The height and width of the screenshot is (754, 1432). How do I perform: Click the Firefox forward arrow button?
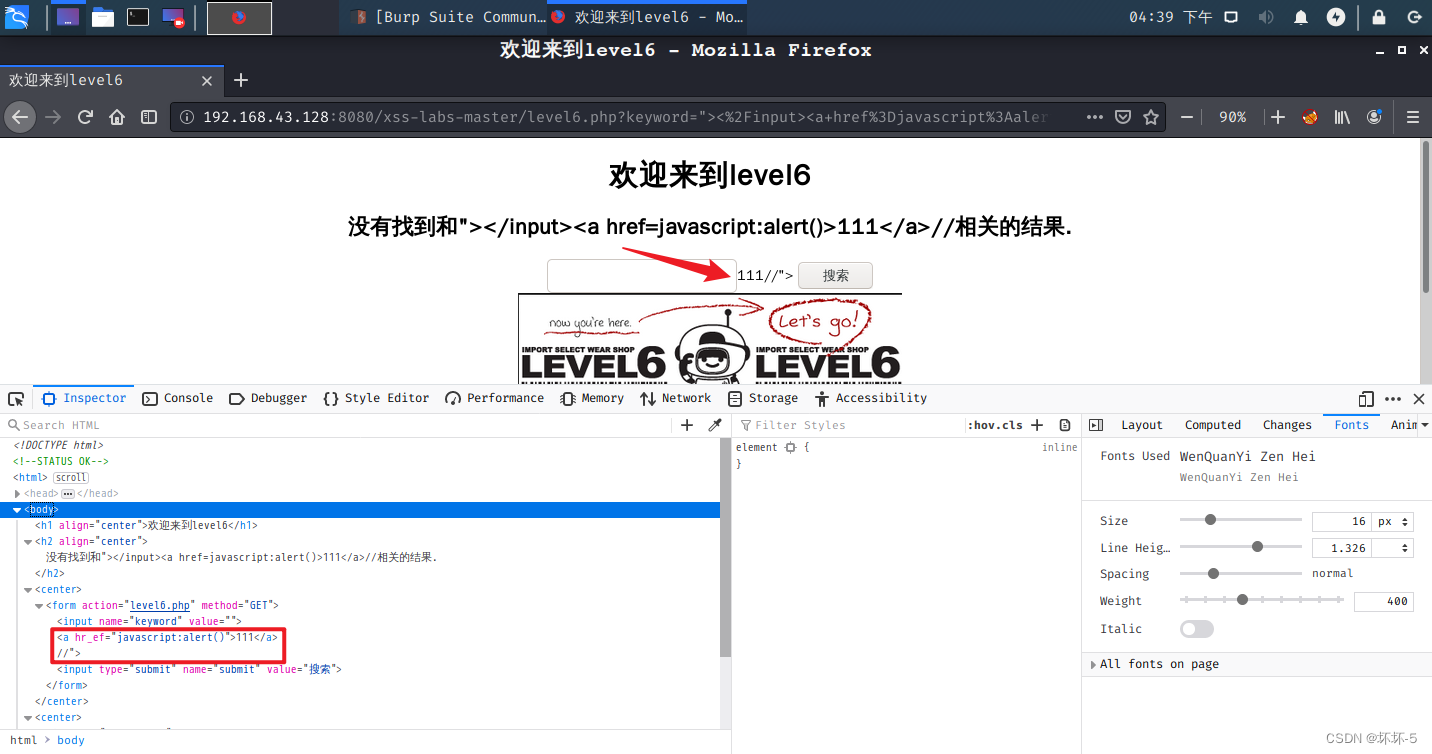(53, 117)
